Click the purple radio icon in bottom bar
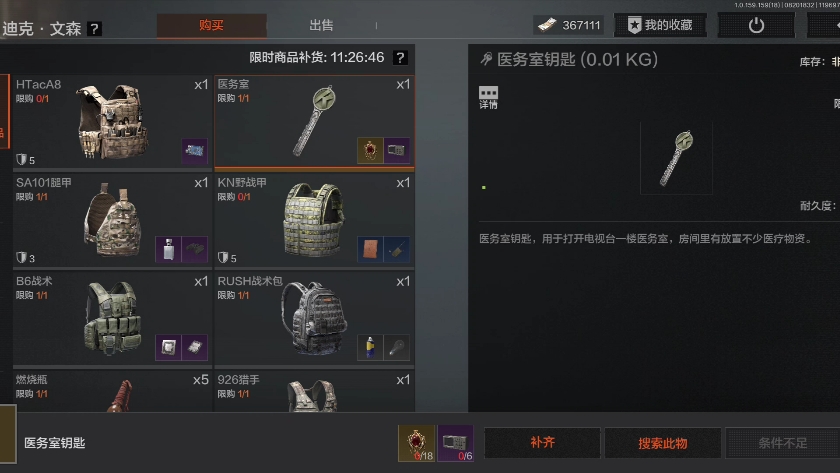Image resolution: width=840 pixels, height=473 pixels. point(455,444)
